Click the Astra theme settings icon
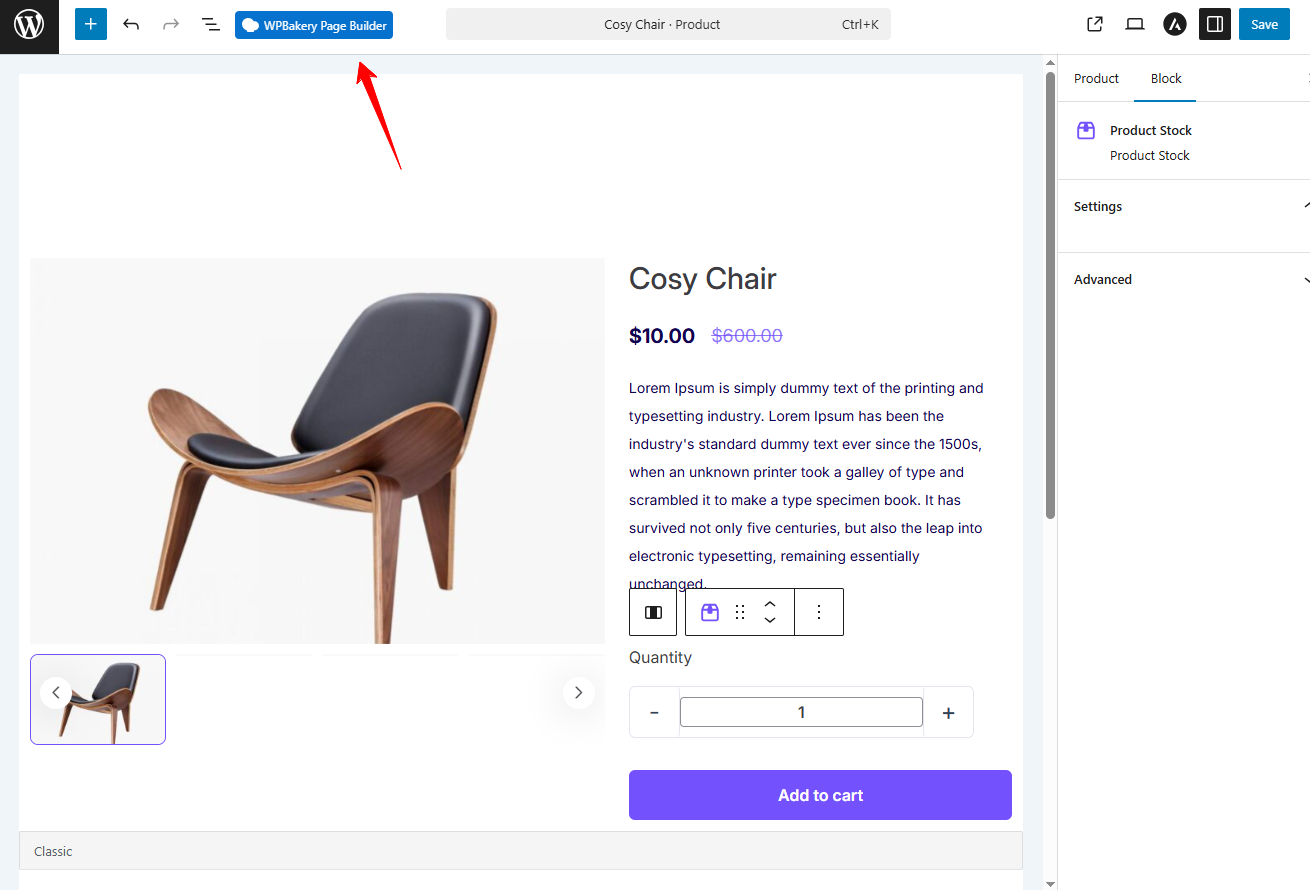 (1175, 24)
